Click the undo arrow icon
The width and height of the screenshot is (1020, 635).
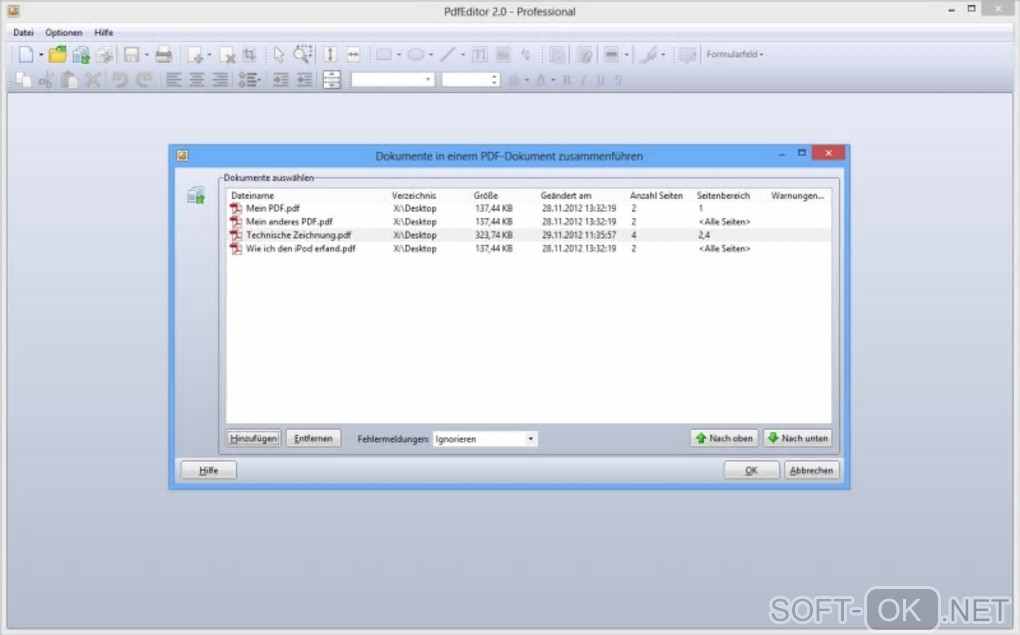point(120,80)
